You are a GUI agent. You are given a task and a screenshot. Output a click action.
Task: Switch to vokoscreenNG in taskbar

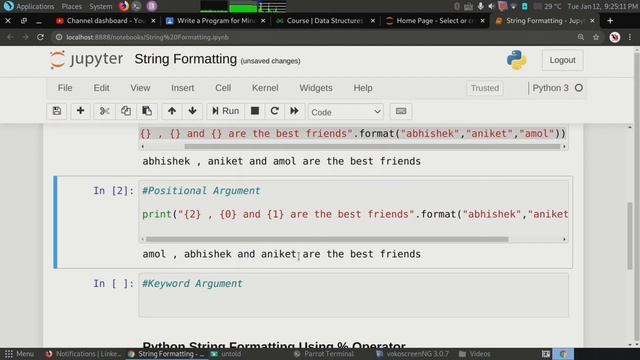(x=412, y=354)
